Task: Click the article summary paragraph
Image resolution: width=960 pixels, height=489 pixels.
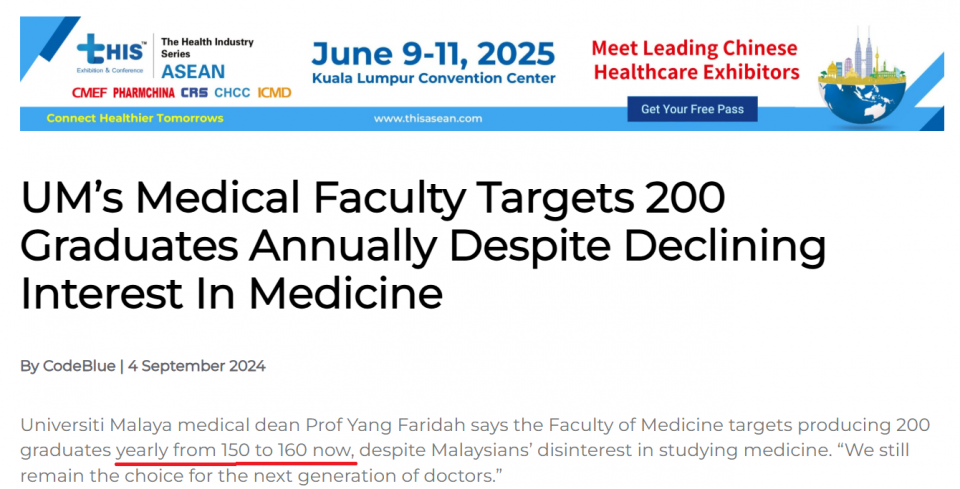Action: coord(475,450)
